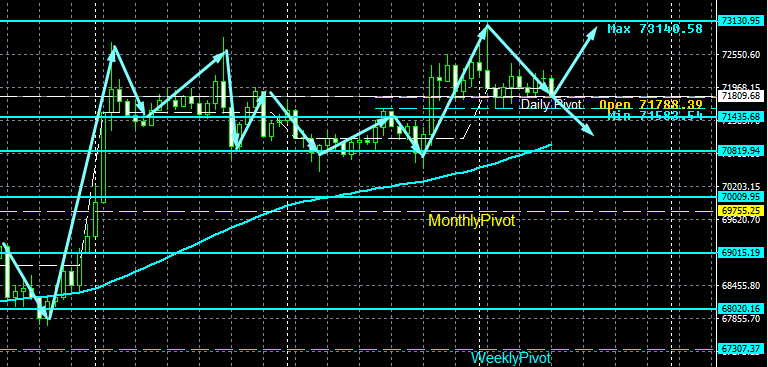Click the Open 71788.39 label
768x367 pixels.
click(651, 104)
